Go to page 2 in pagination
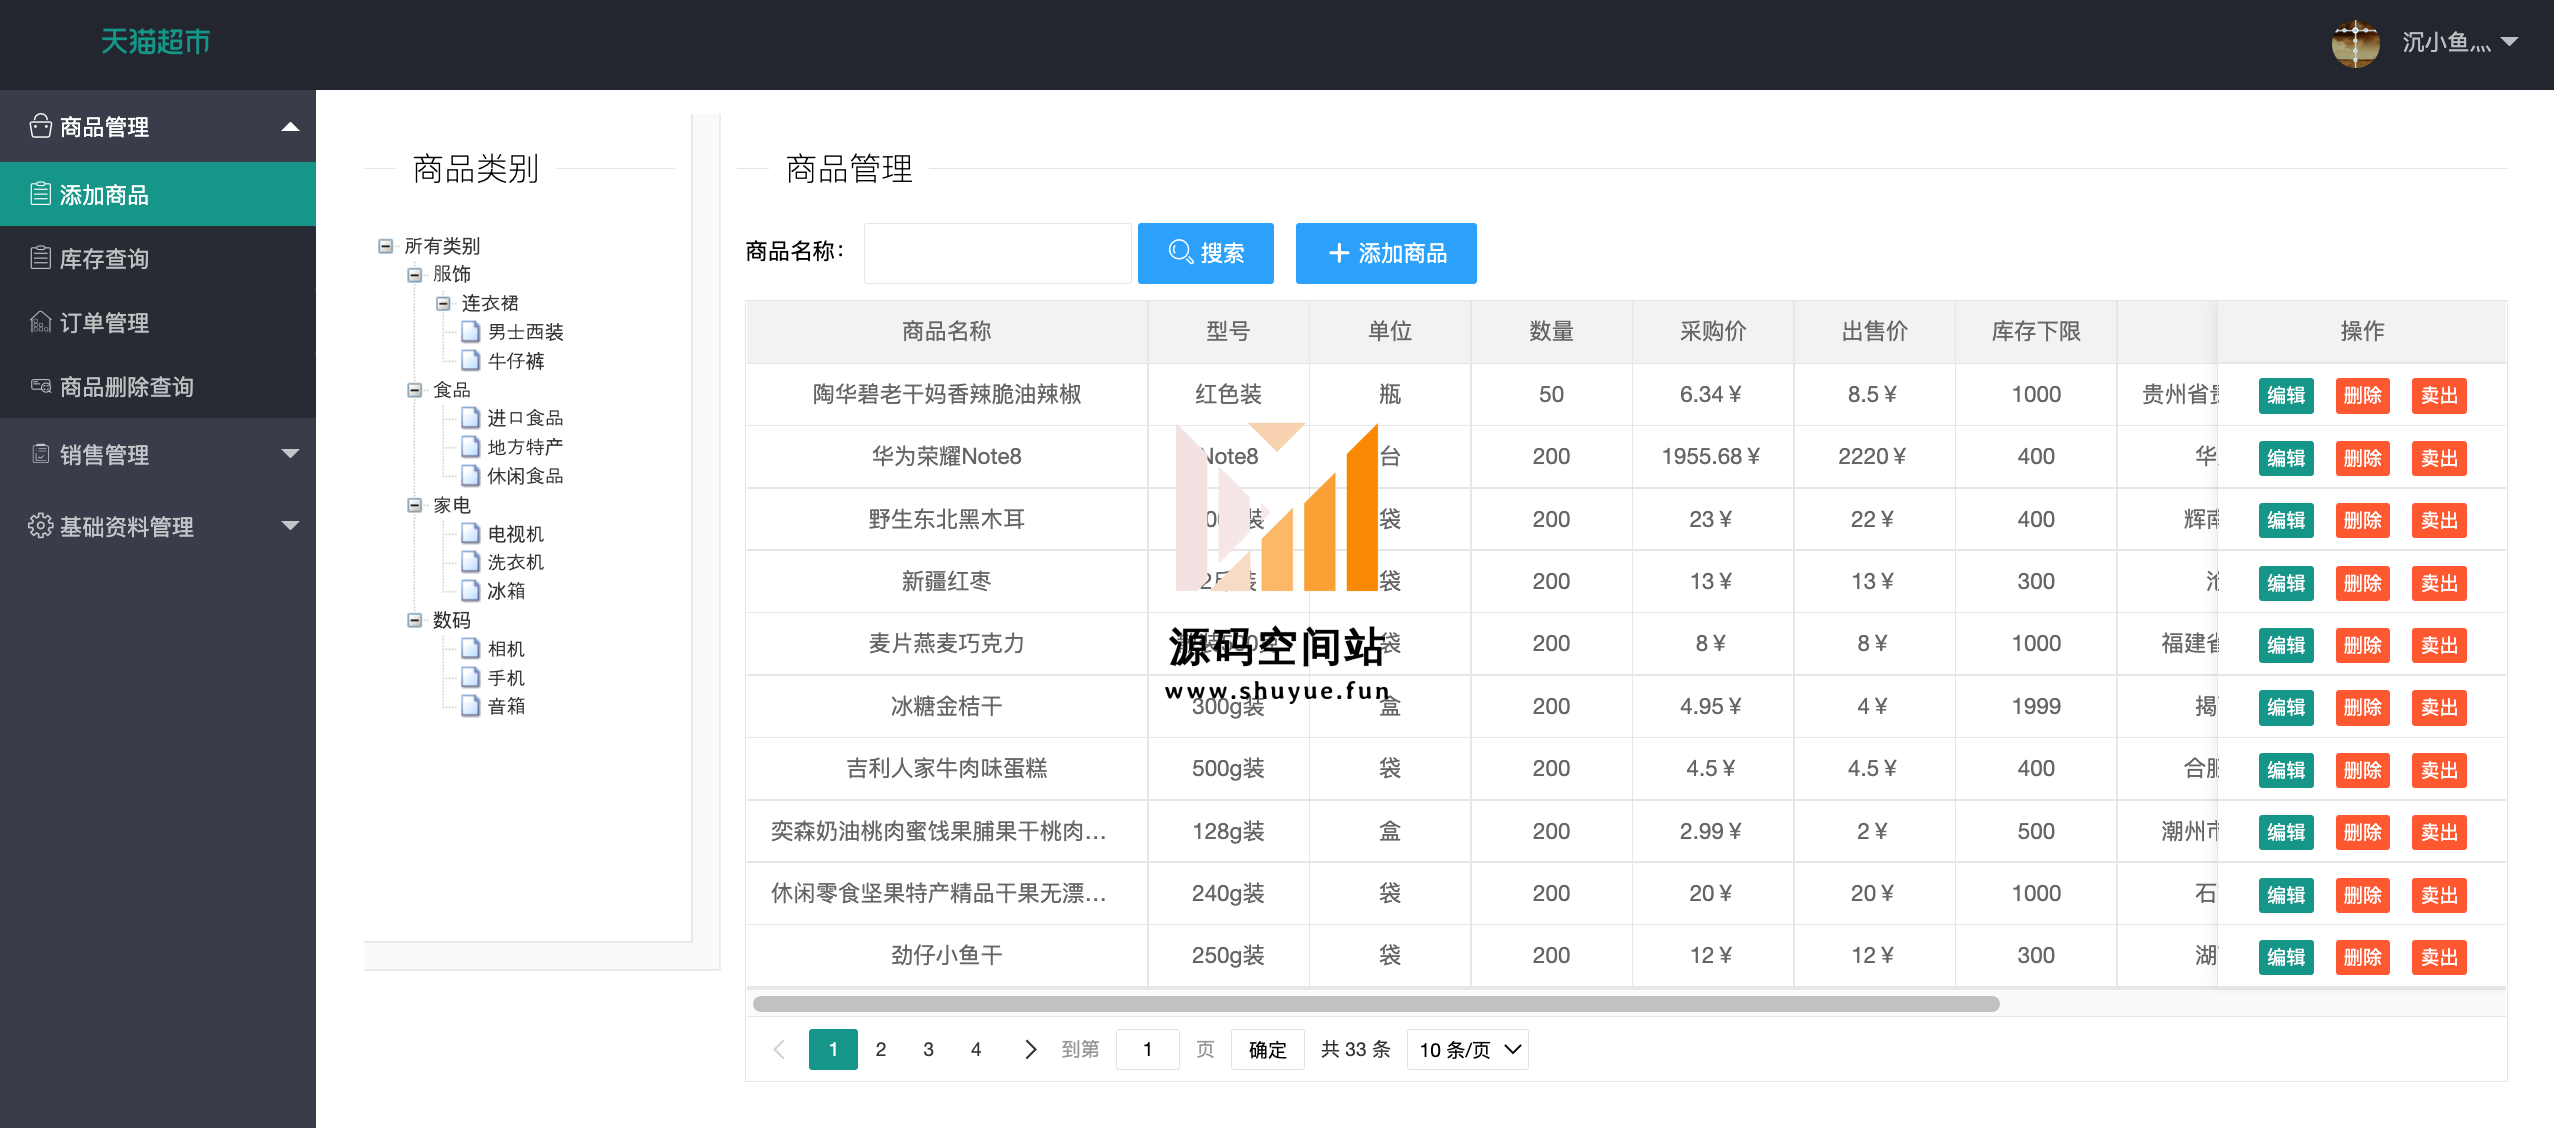The image size is (2554, 1128). pos(881,1049)
